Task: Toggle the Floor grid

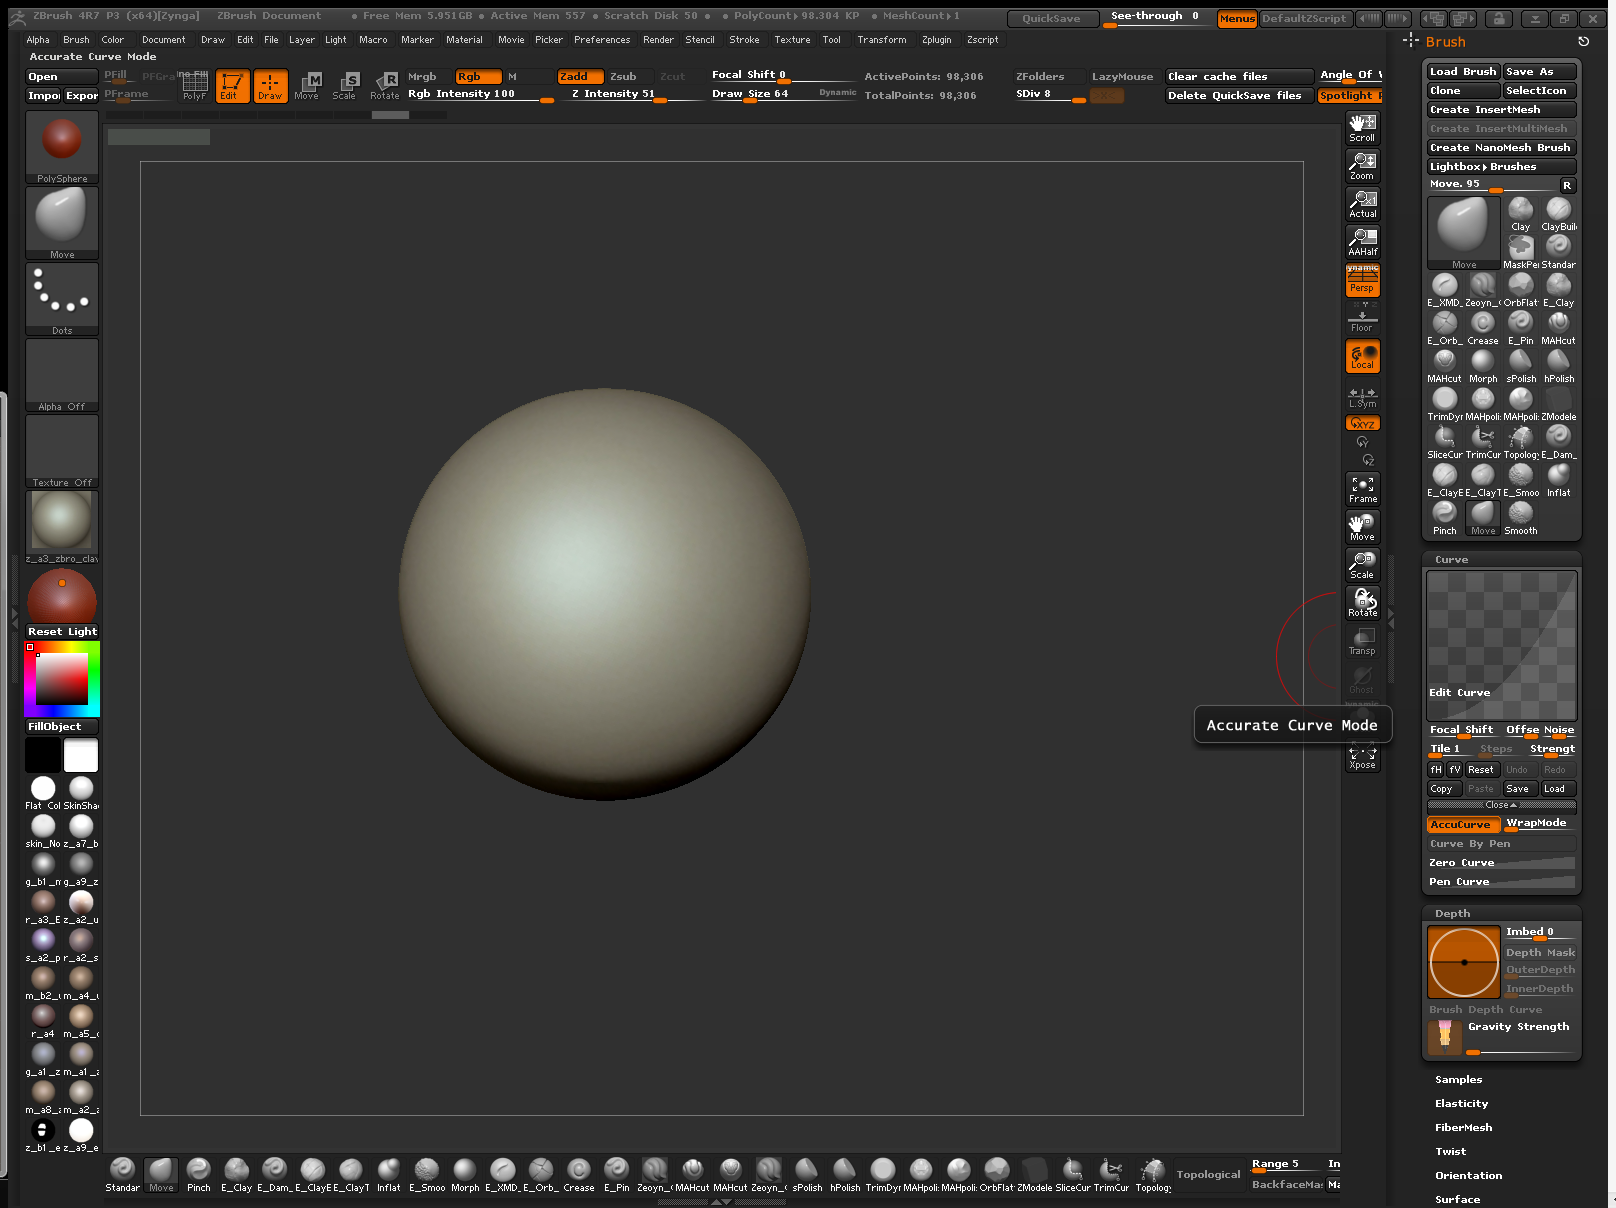Action: click(1362, 319)
